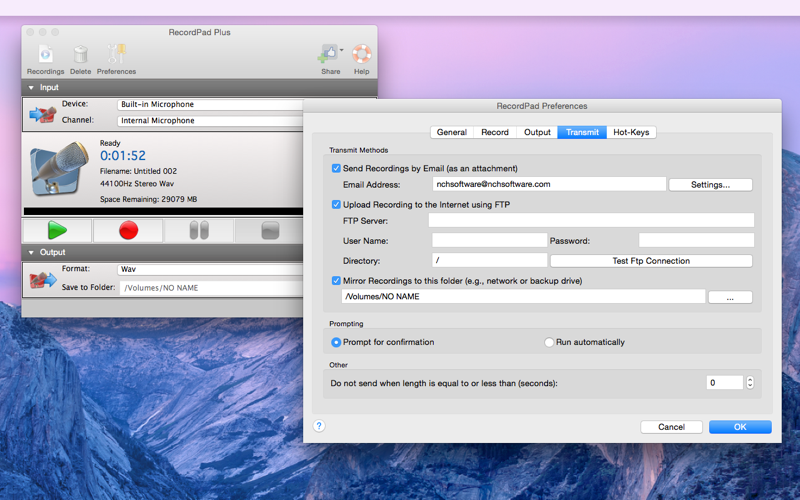This screenshot has height=500, width=800.
Task: Open the Help lifebuoy icon
Action: coord(361,54)
